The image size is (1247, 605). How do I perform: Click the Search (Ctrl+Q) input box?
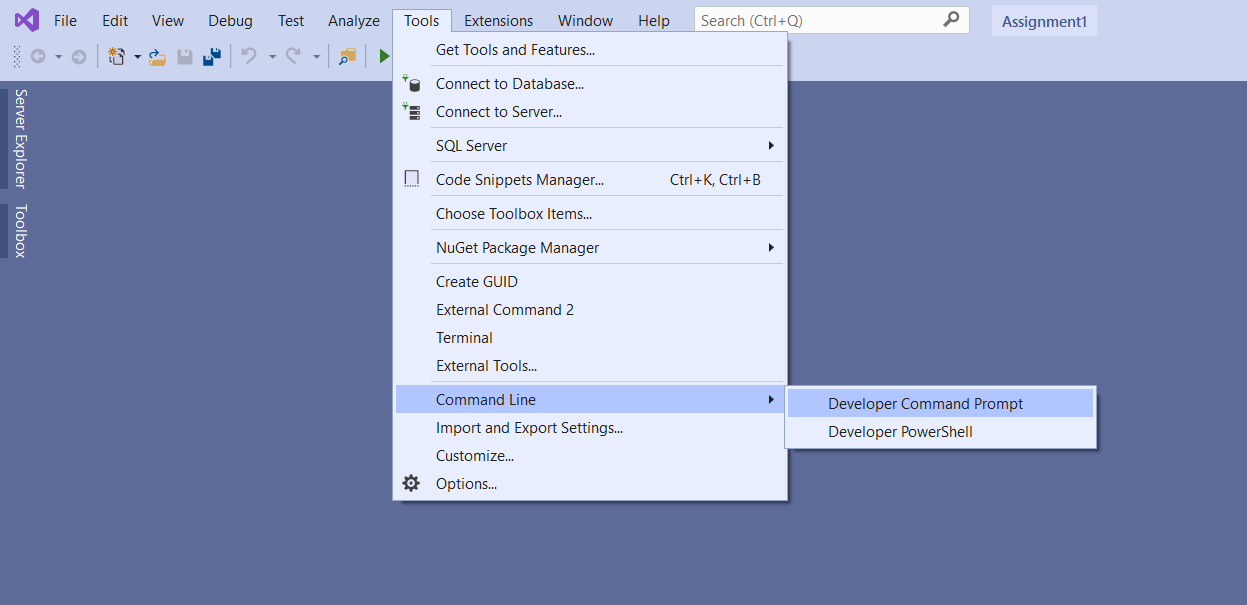(x=818, y=21)
